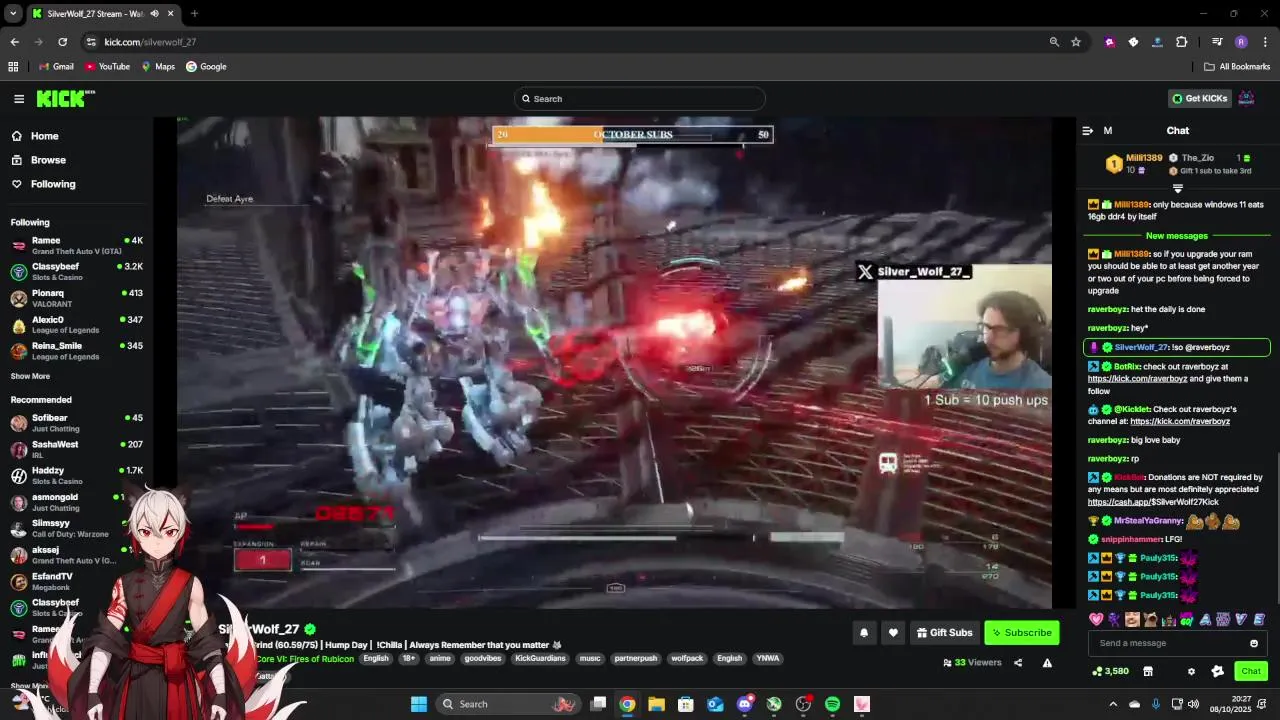This screenshot has width=1280, height=720.
Task: Open tab search dropdown arrow
Action: point(13,14)
